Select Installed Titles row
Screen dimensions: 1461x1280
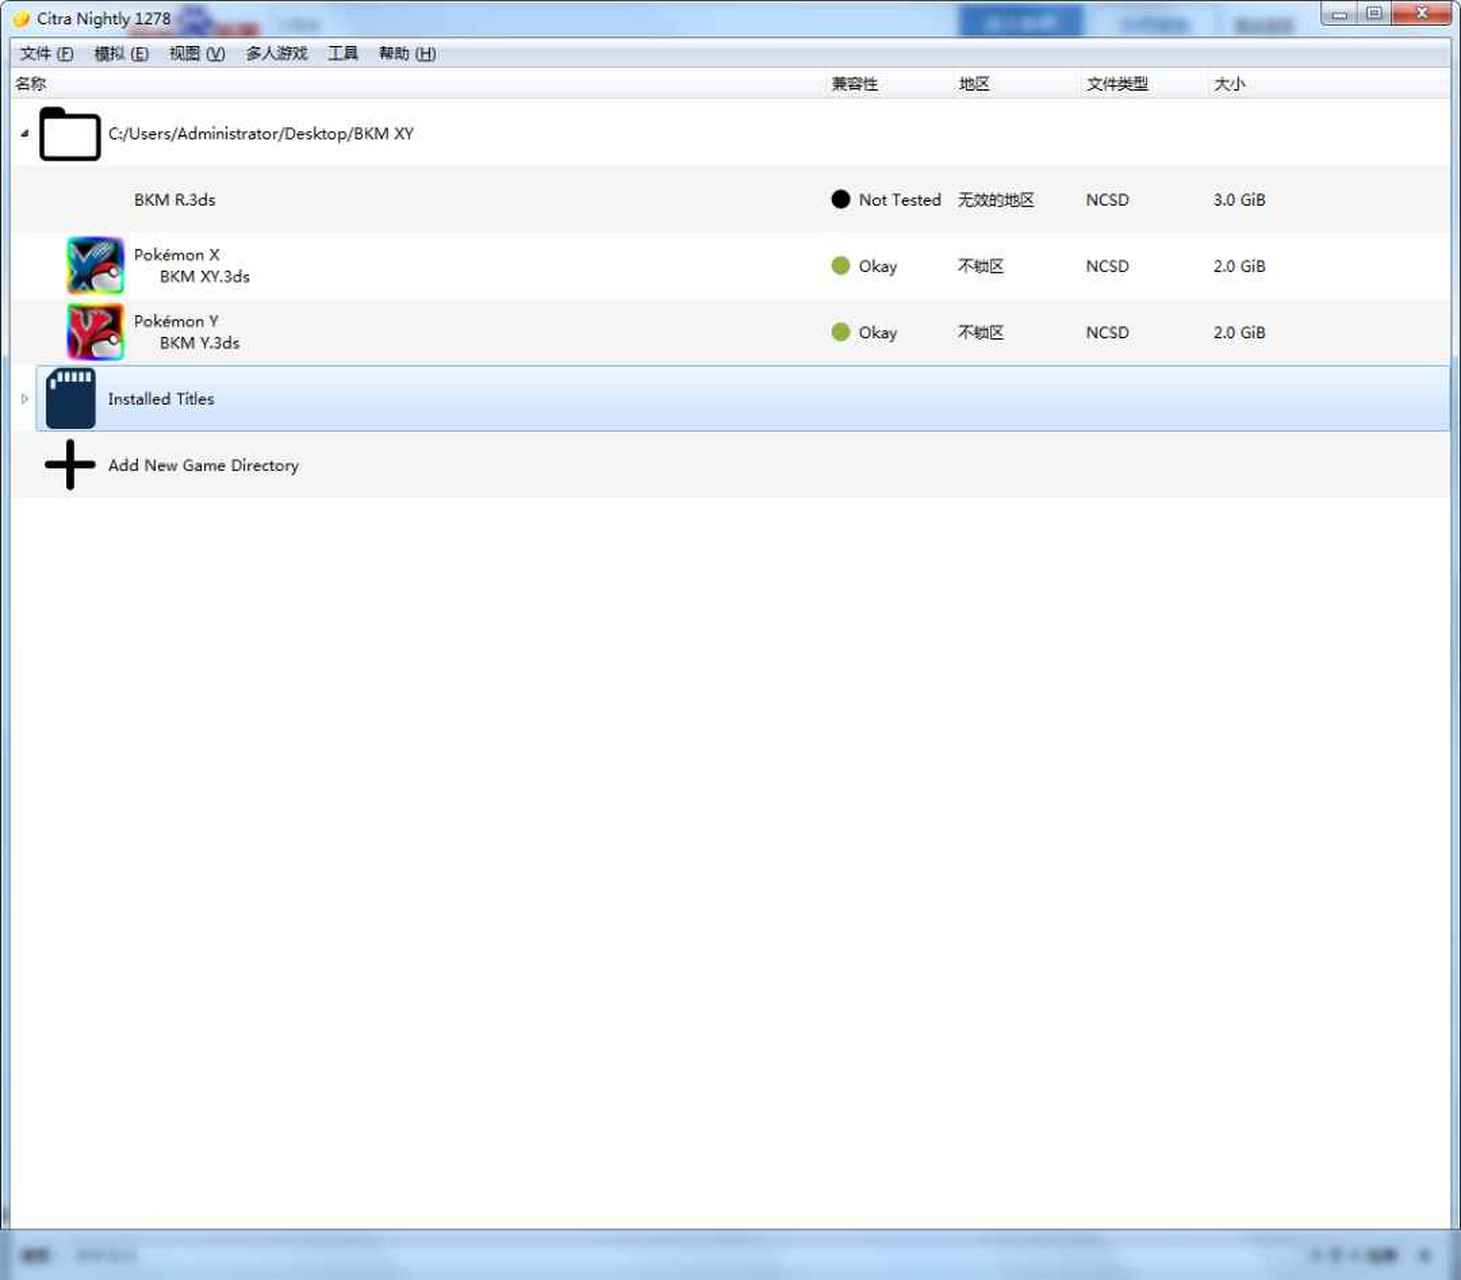(x=743, y=398)
